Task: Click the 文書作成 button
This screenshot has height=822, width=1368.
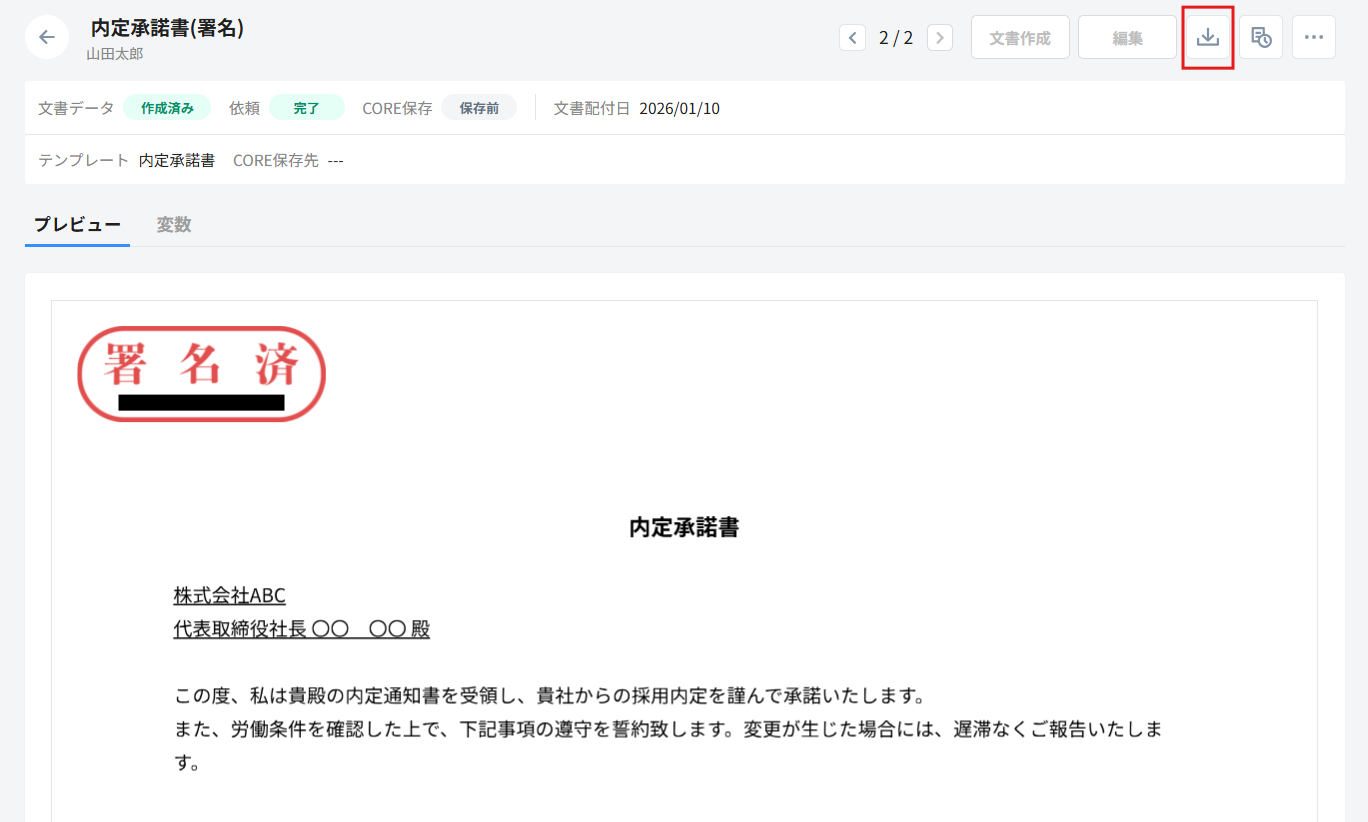Action: tap(1019, 38)
